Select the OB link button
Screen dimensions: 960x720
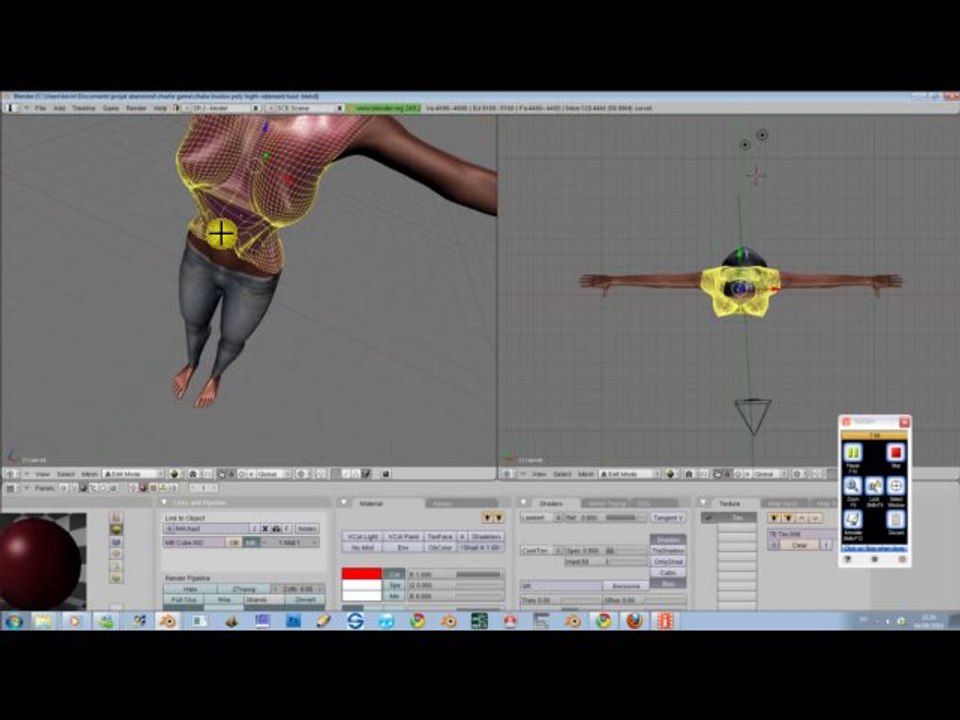[233, 542]
